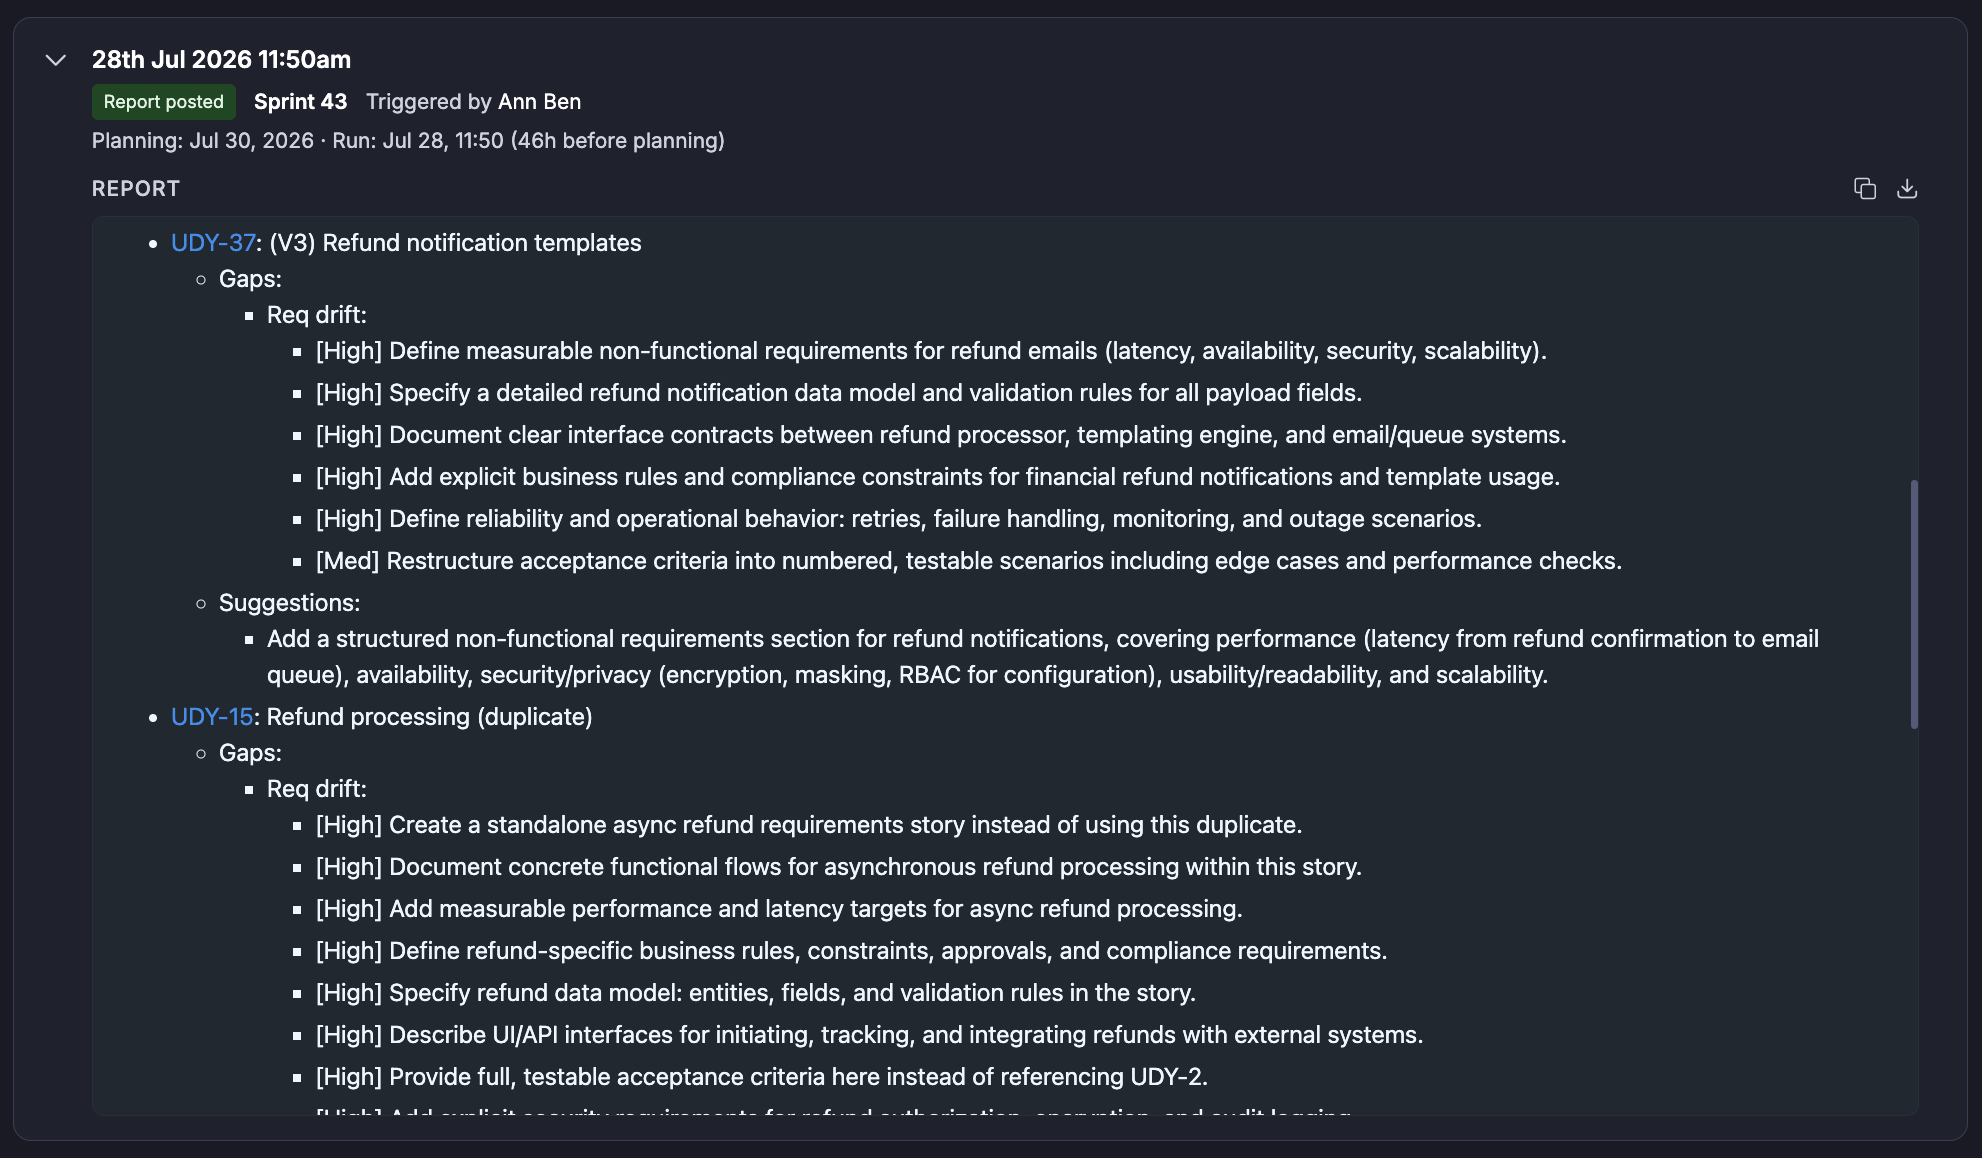Click the 28th Jul 2026 11:50am heading
This screenshot has height=1158, width=1982.
point(221,60)
